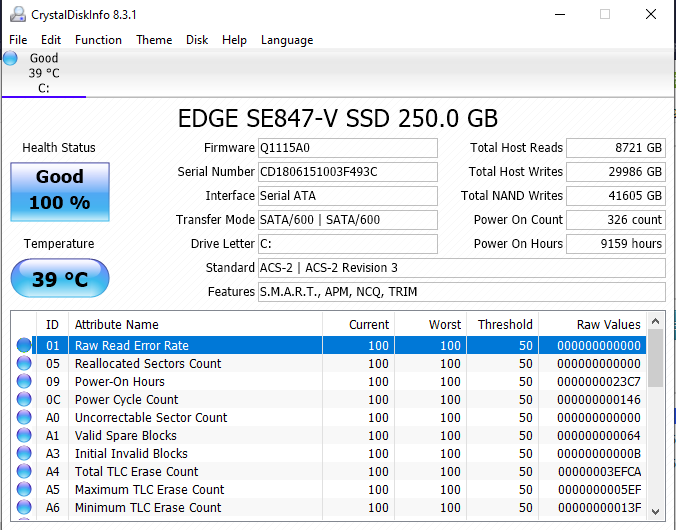Click the ID column header
This screenshot has width=676, height=530.
point(52,324)
